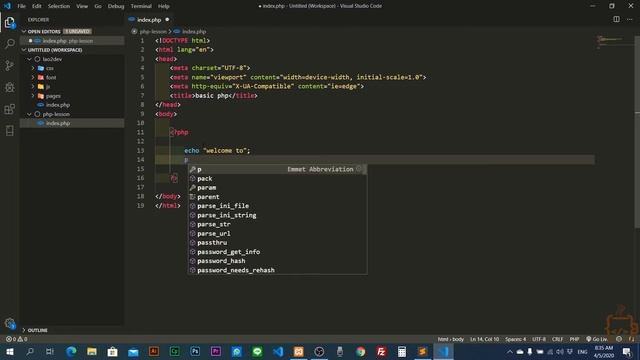Open the activity bar icon below Extensions
The height and width of the screenshot is (360, 640).
pos(9,131)
